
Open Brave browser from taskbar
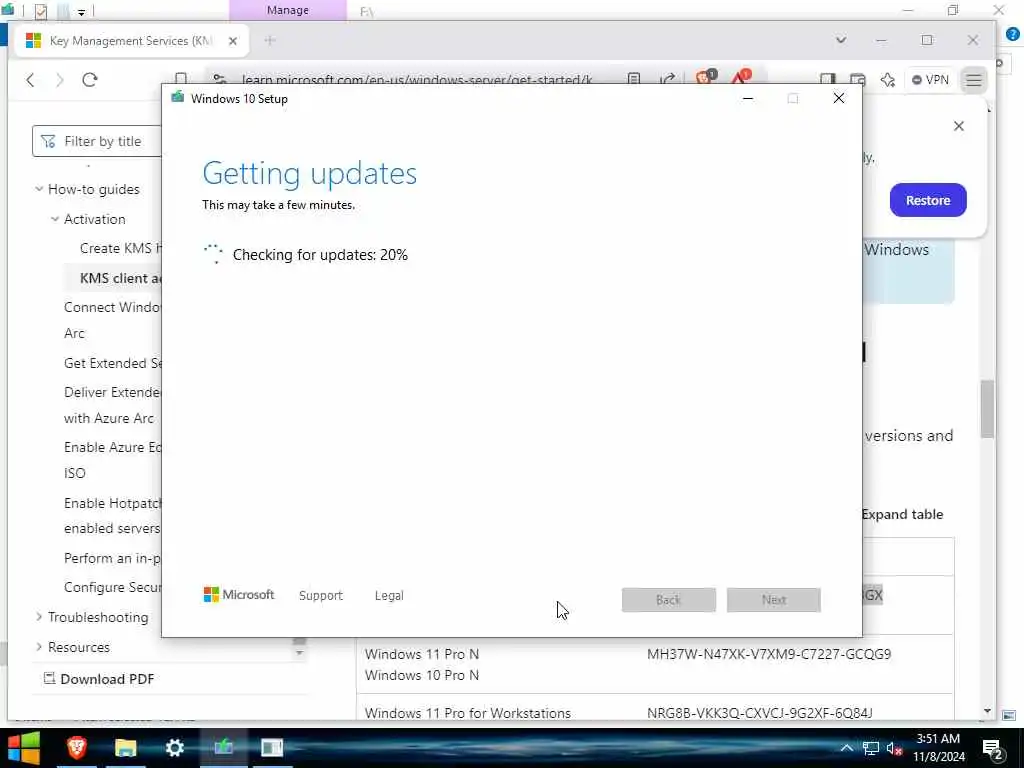(x=76, y=748)
